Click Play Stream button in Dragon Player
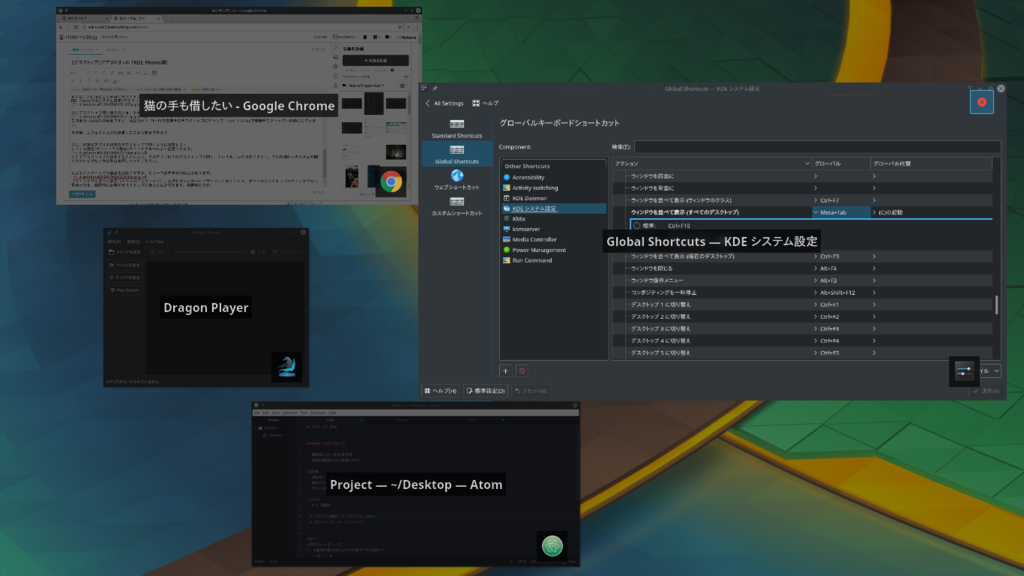 tap(124, 290)
